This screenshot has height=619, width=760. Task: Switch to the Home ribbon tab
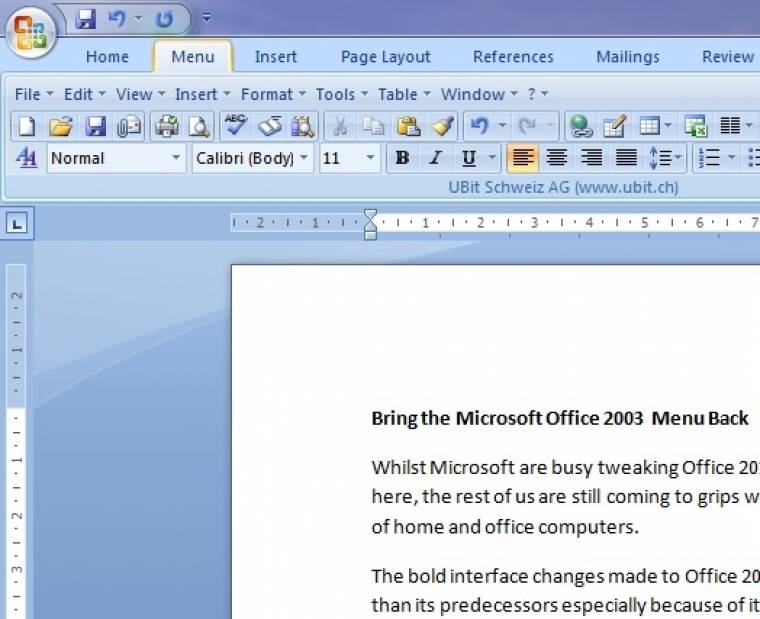coord(107,57)
